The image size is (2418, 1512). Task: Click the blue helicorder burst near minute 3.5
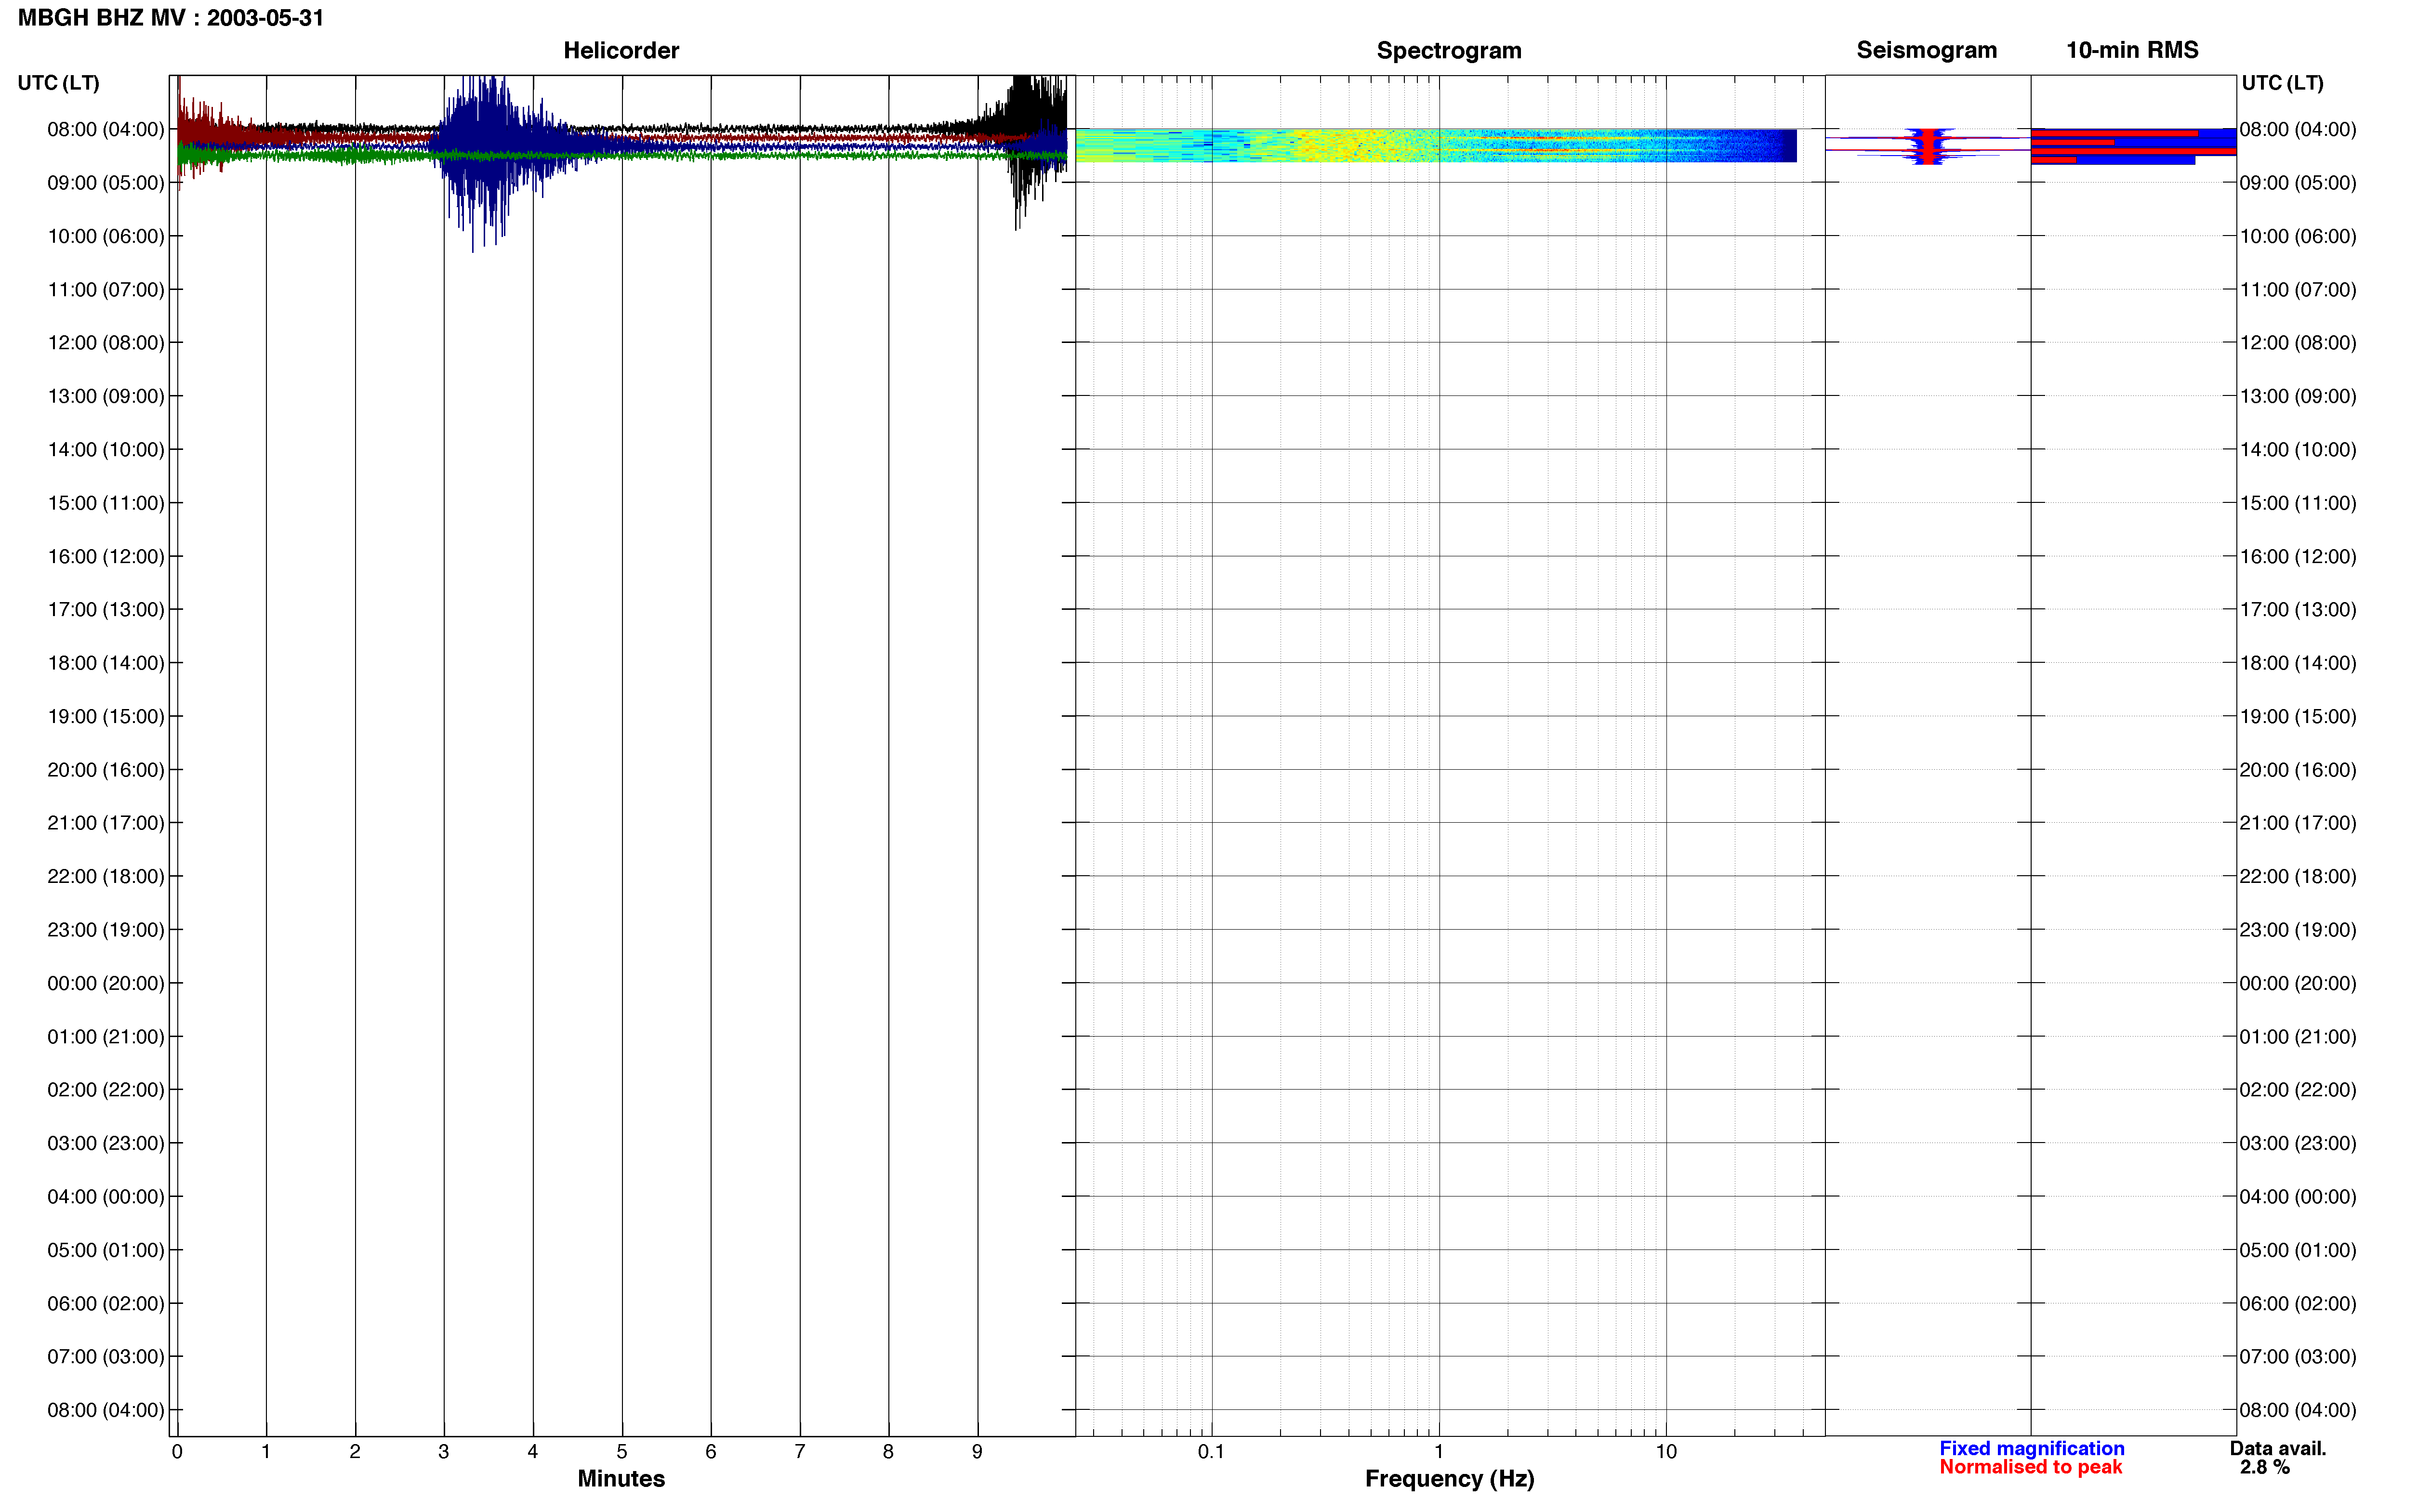[x=485, y=150]
